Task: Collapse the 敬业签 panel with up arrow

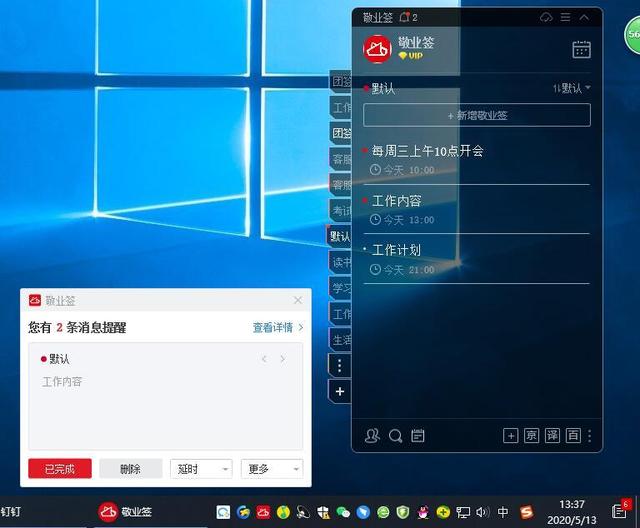Action: tap(584, 17)
